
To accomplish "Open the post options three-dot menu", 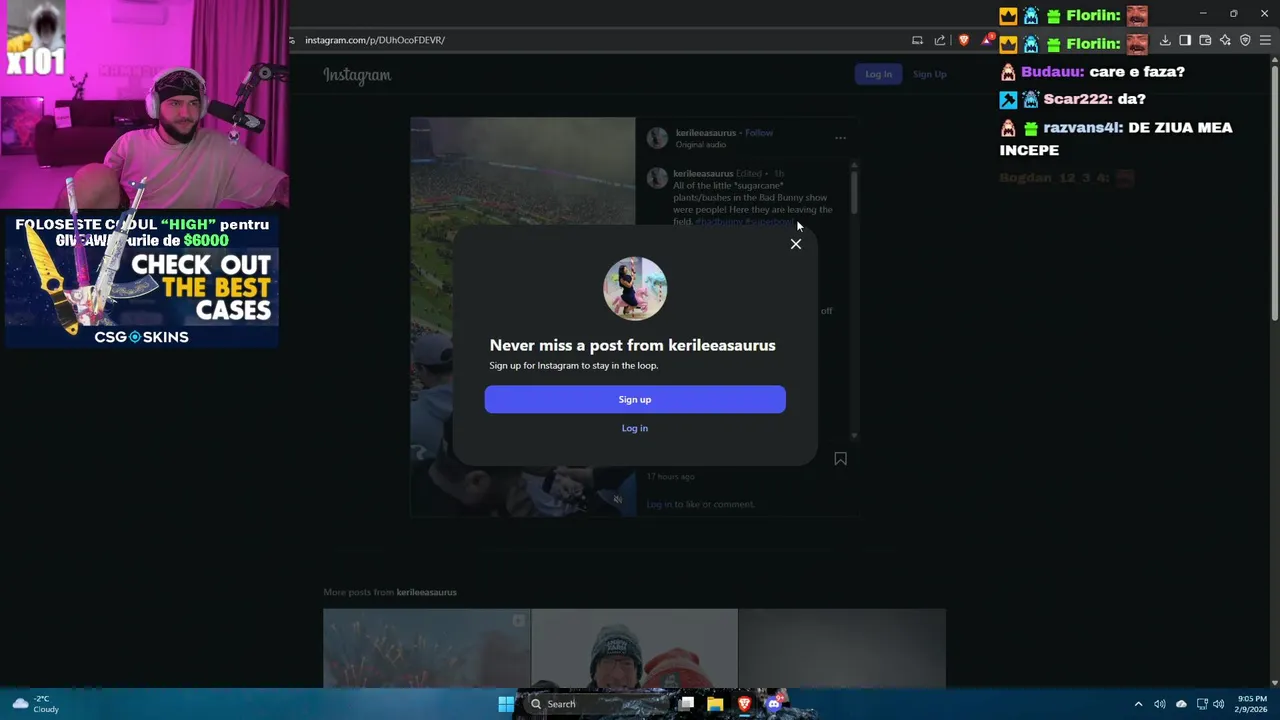I will coord(840,138).
